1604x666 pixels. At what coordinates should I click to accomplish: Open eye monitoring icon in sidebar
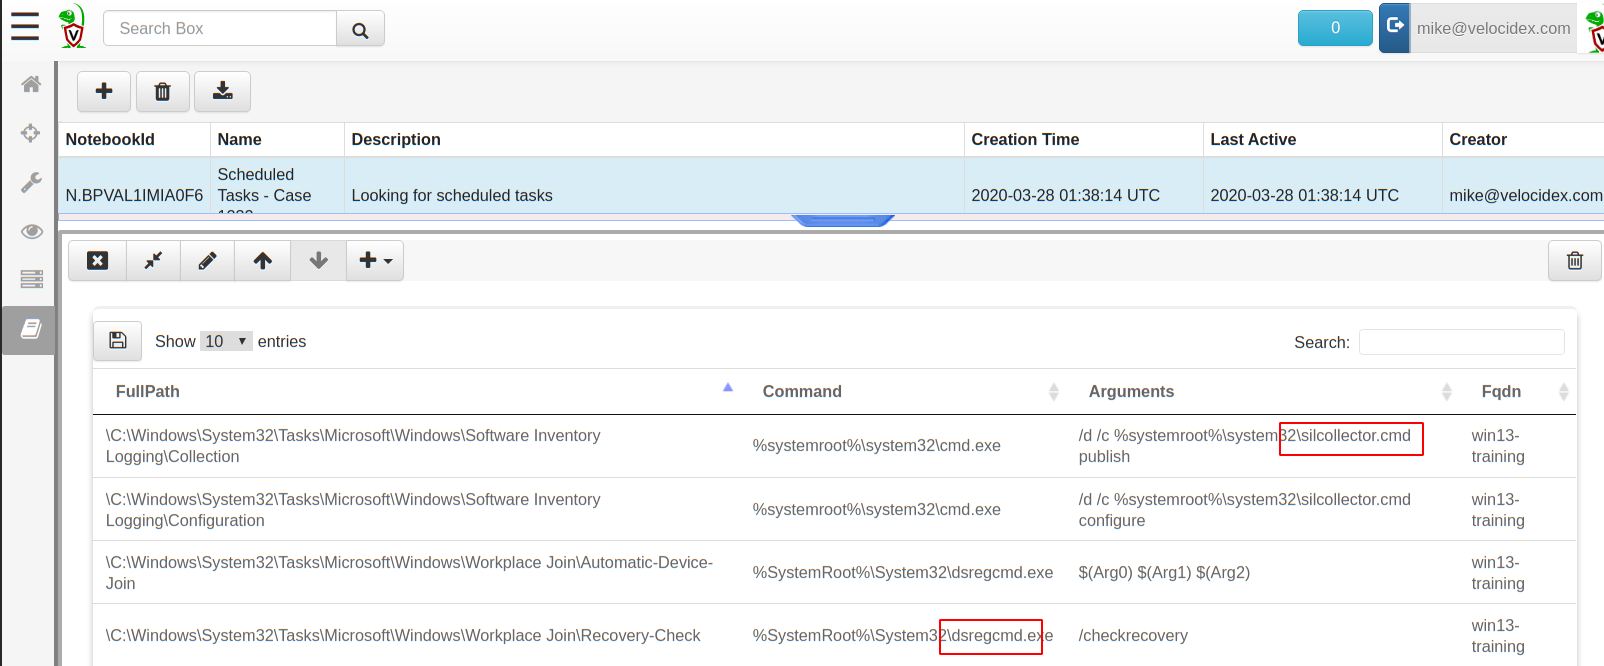pos(31,231)
